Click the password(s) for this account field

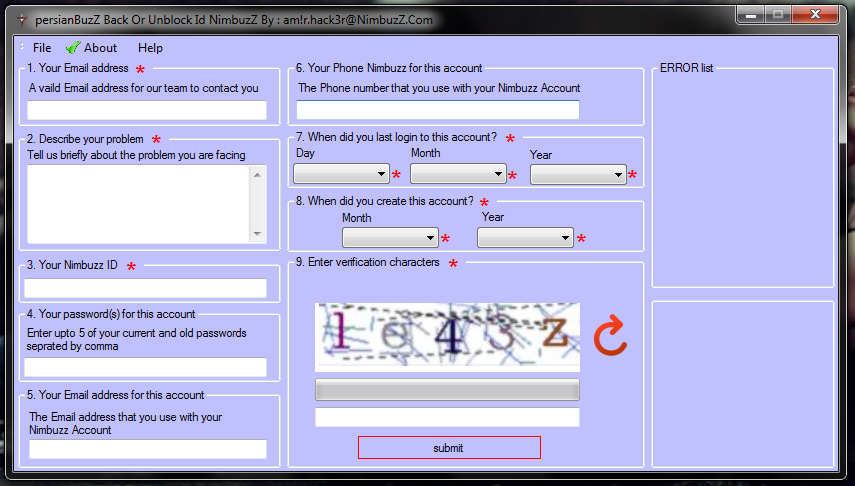click(x=145, y=367)
